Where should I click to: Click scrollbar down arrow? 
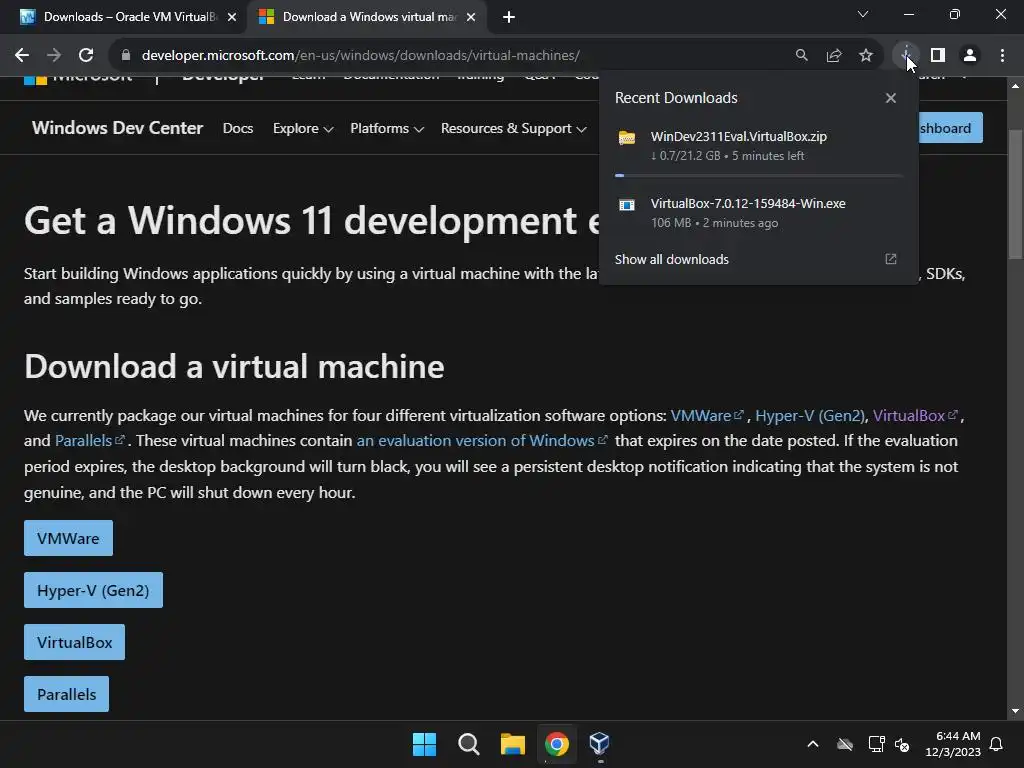(1015, 711)
